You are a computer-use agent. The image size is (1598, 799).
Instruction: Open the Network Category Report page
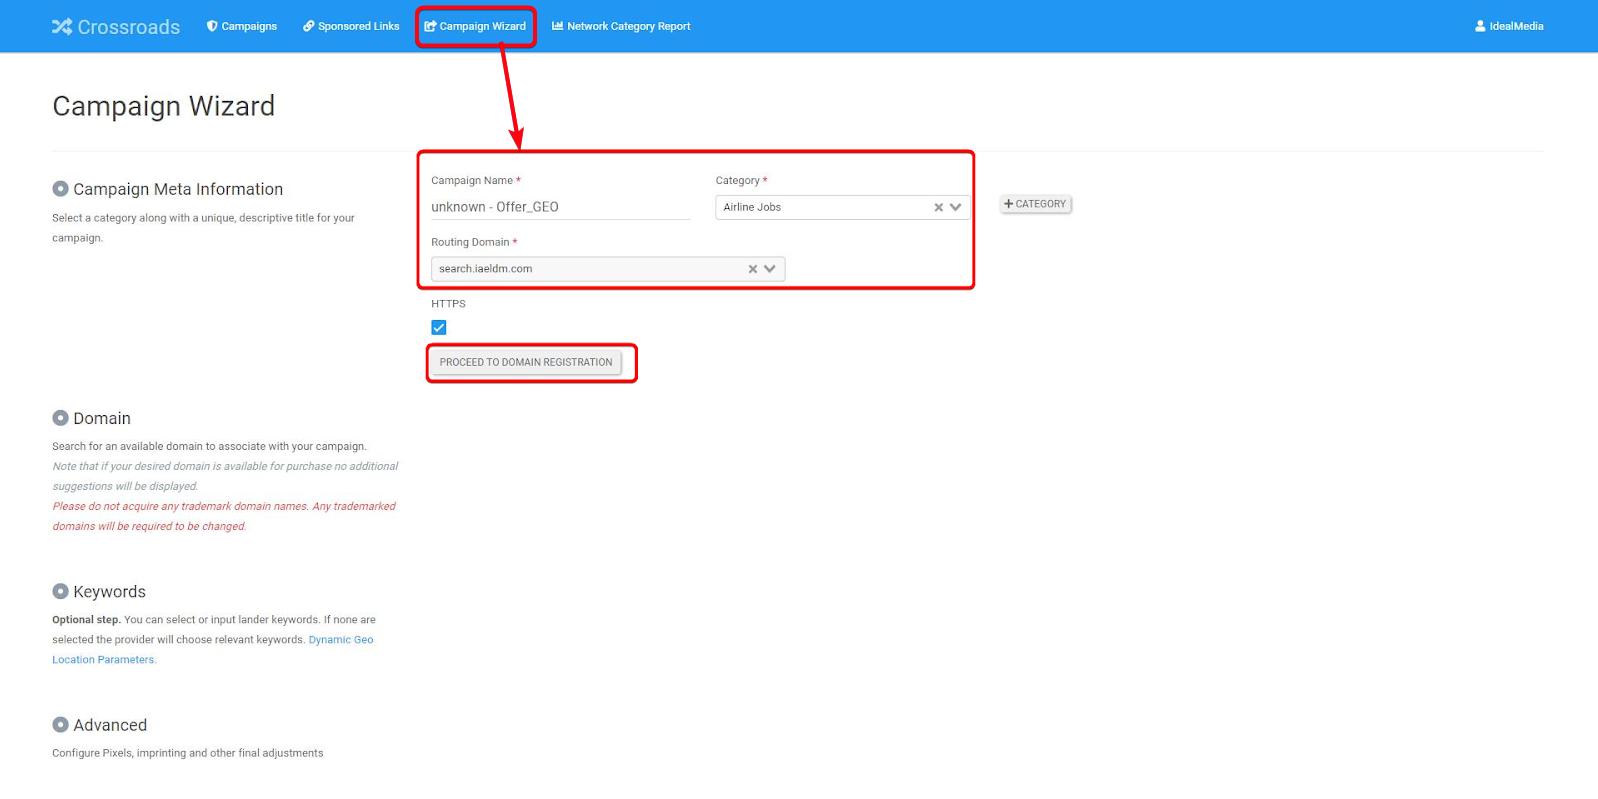tap(621, 26)
